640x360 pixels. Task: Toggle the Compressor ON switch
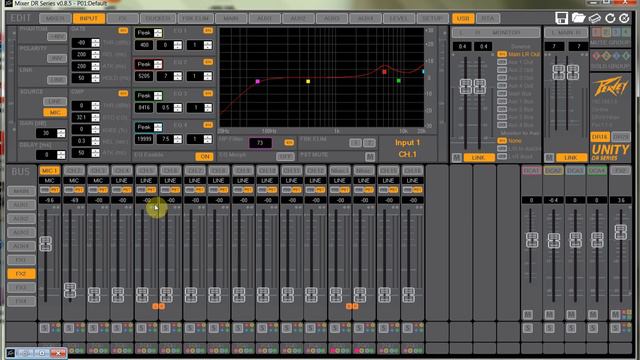click(x=123, y=93)
